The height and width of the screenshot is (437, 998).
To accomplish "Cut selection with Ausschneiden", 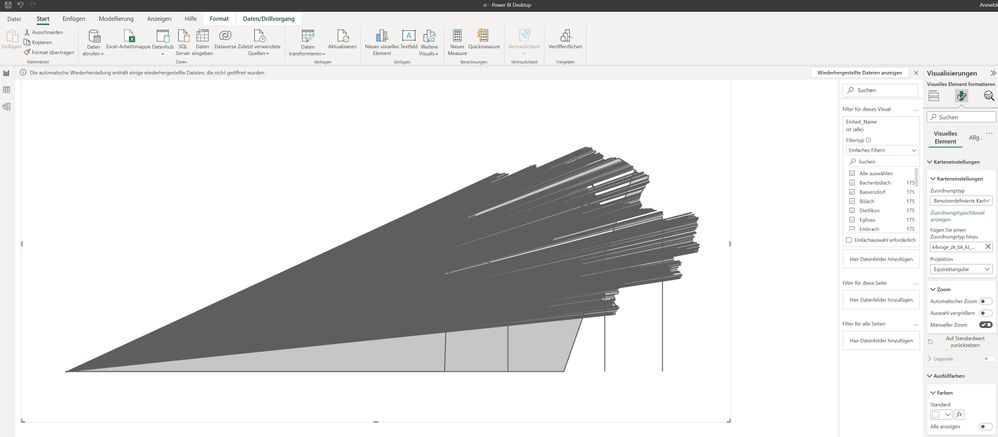I will pyautogui.click(x=43, y=32).
